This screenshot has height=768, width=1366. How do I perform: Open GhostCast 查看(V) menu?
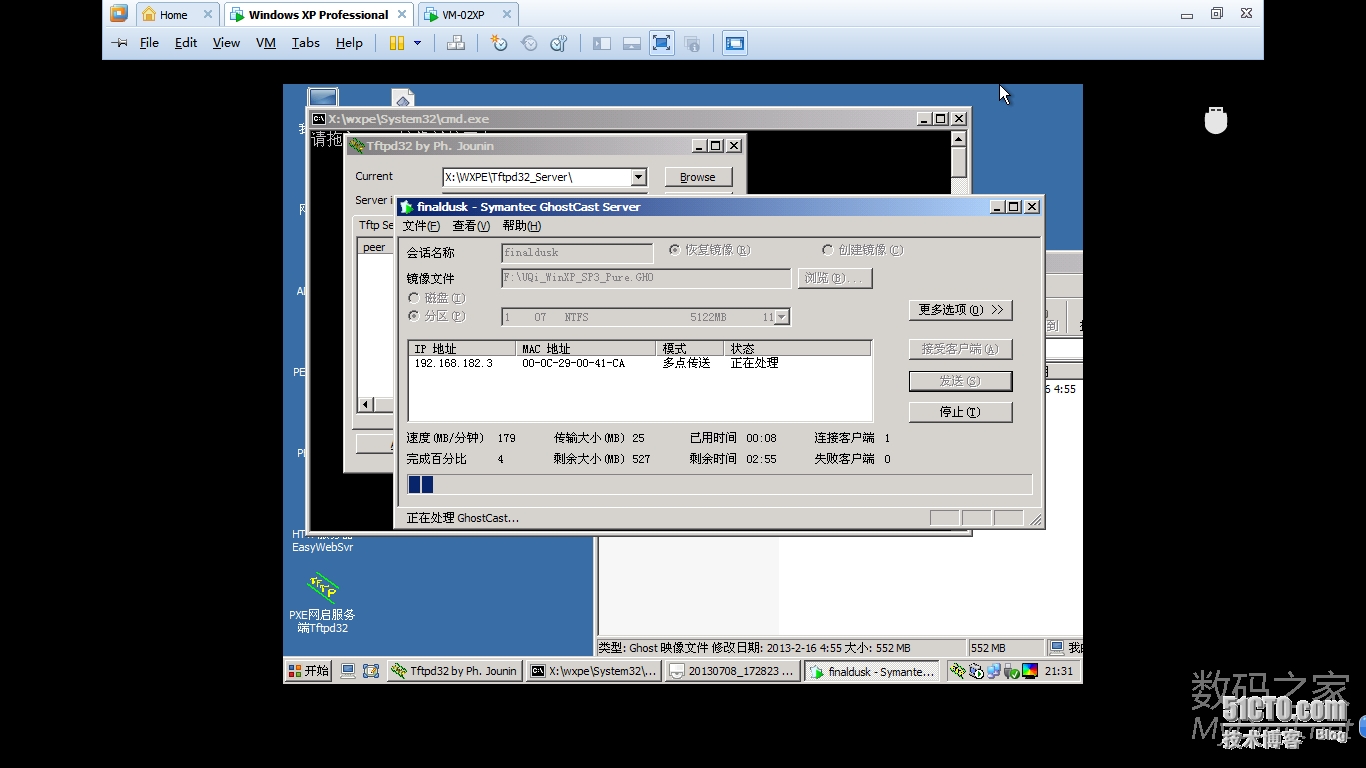click(471, 226)
